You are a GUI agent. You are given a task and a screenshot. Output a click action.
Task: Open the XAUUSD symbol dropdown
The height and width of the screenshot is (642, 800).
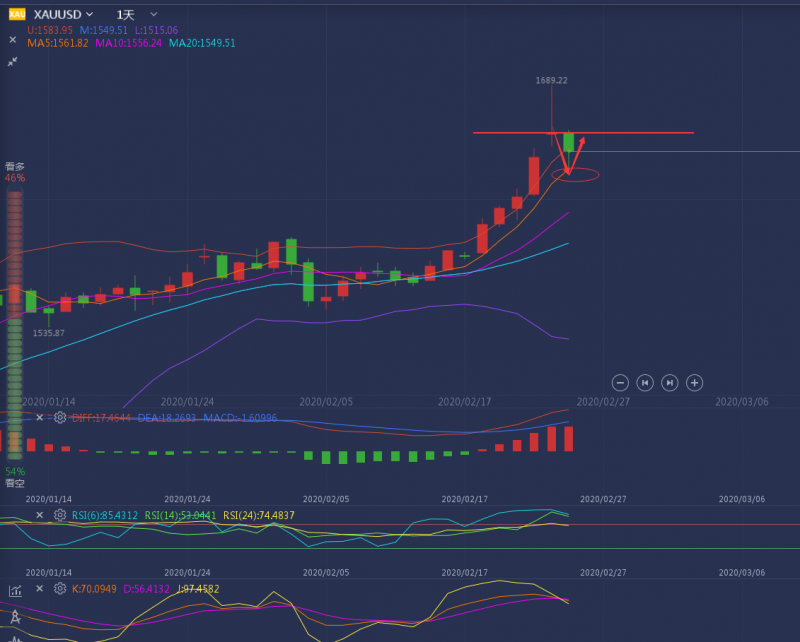pos(63,14)
